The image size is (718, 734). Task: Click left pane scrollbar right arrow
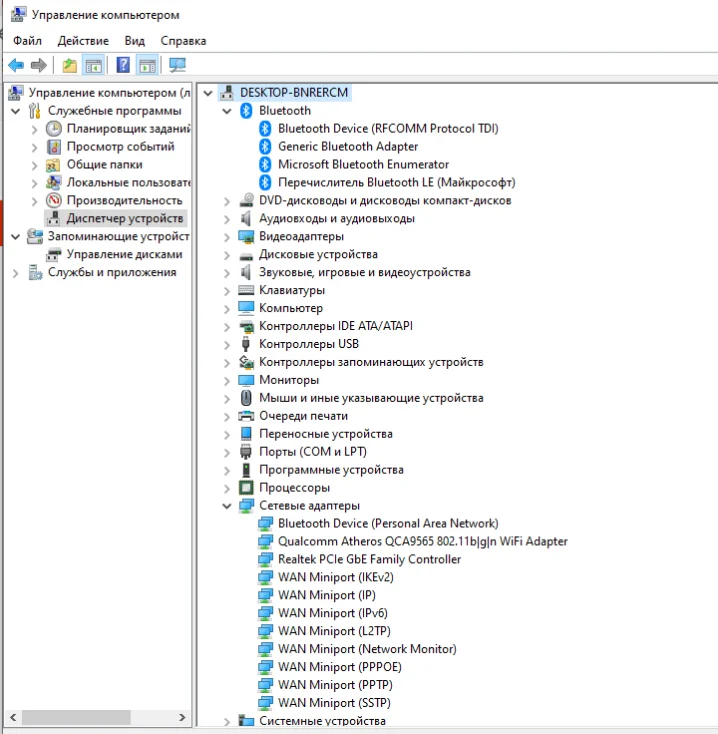coord(182,717)
